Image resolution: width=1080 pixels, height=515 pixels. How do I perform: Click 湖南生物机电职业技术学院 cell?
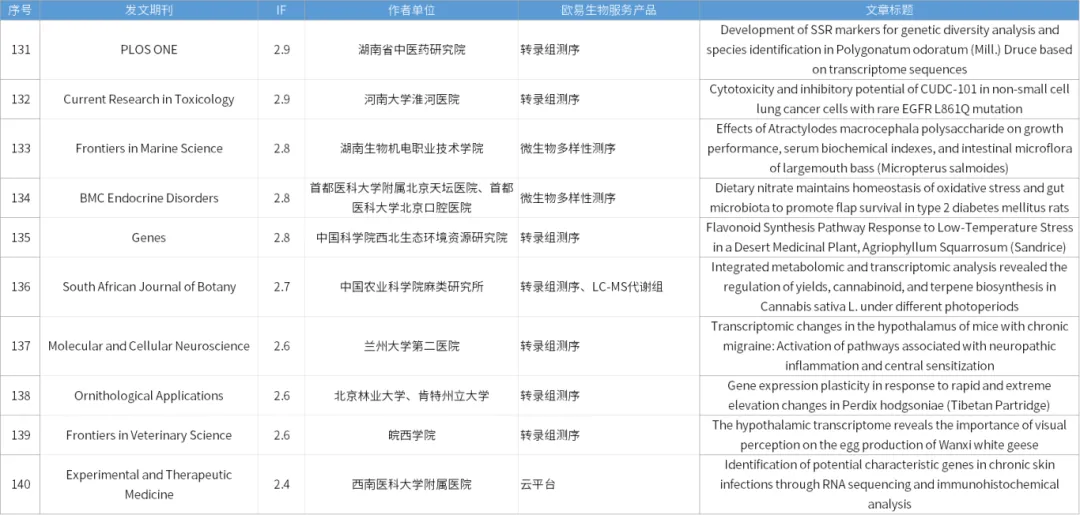[x=411, y=149]
